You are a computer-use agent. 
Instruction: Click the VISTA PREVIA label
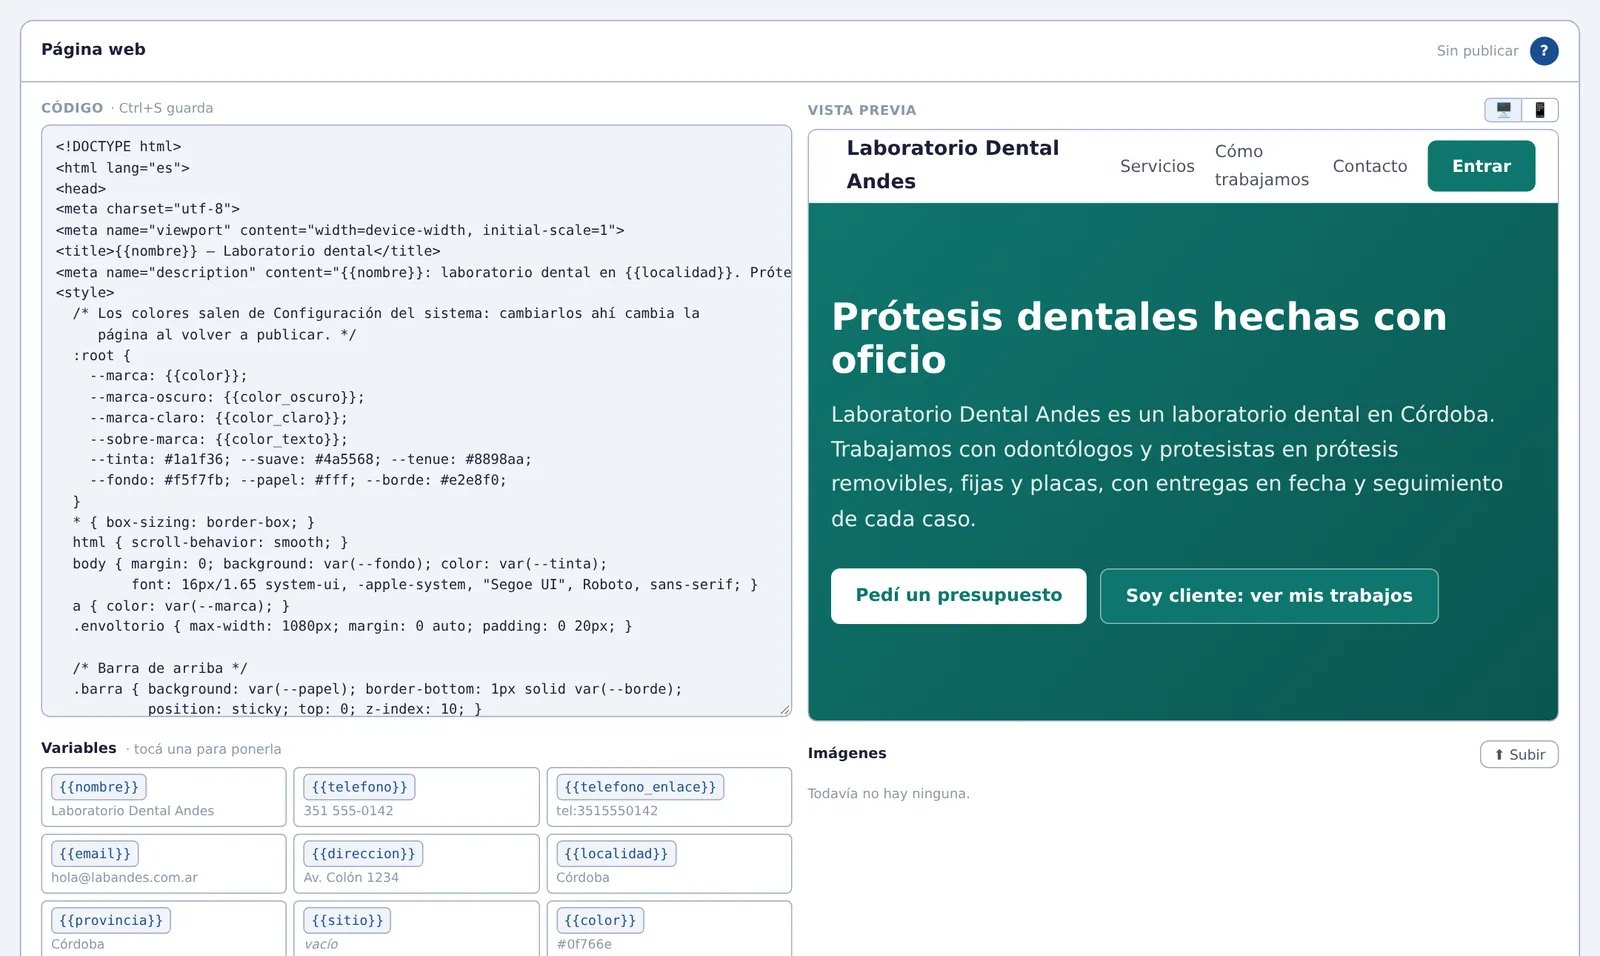coord(862,110)
